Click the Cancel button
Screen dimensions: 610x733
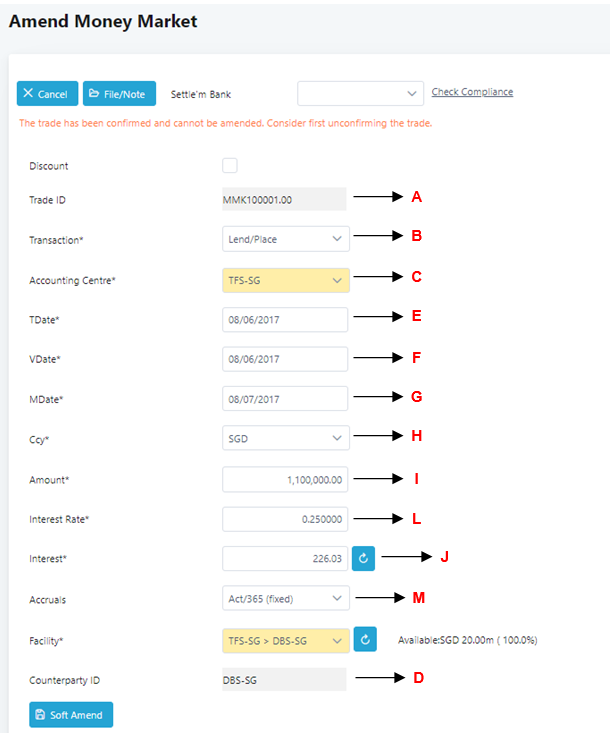click(47, 93)
